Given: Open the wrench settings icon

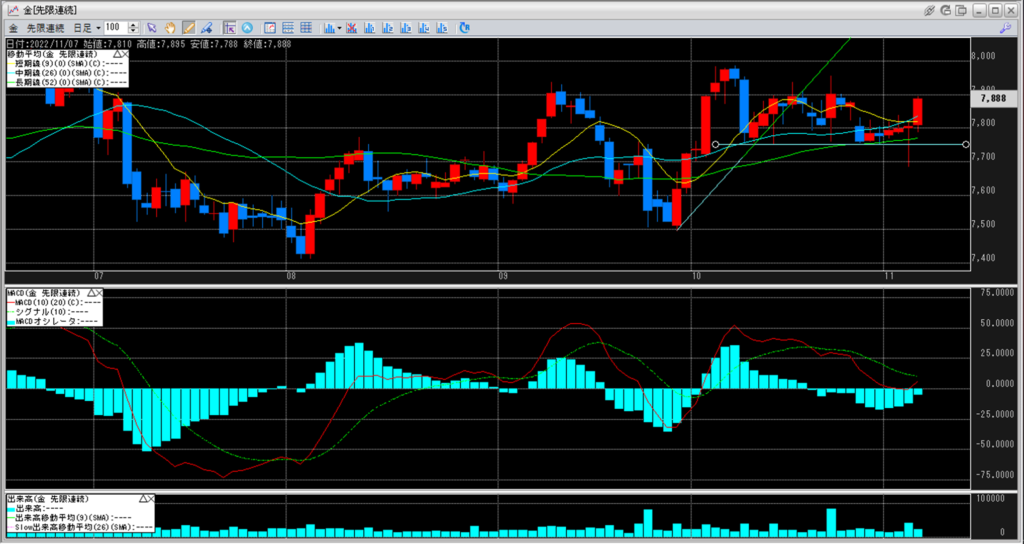Looking at the screenshot, I should (x=1006, y=27).
